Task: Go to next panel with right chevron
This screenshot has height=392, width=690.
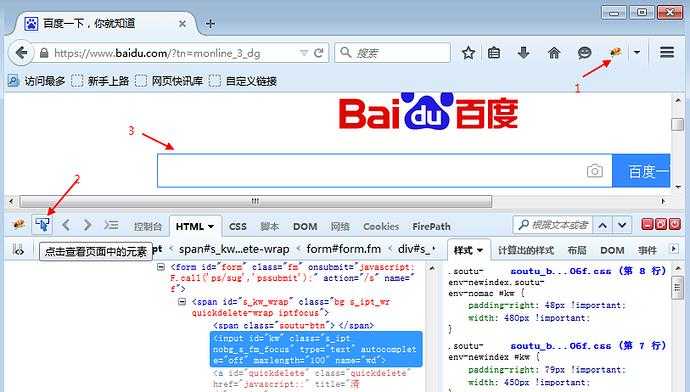Action: click(87, 225)
